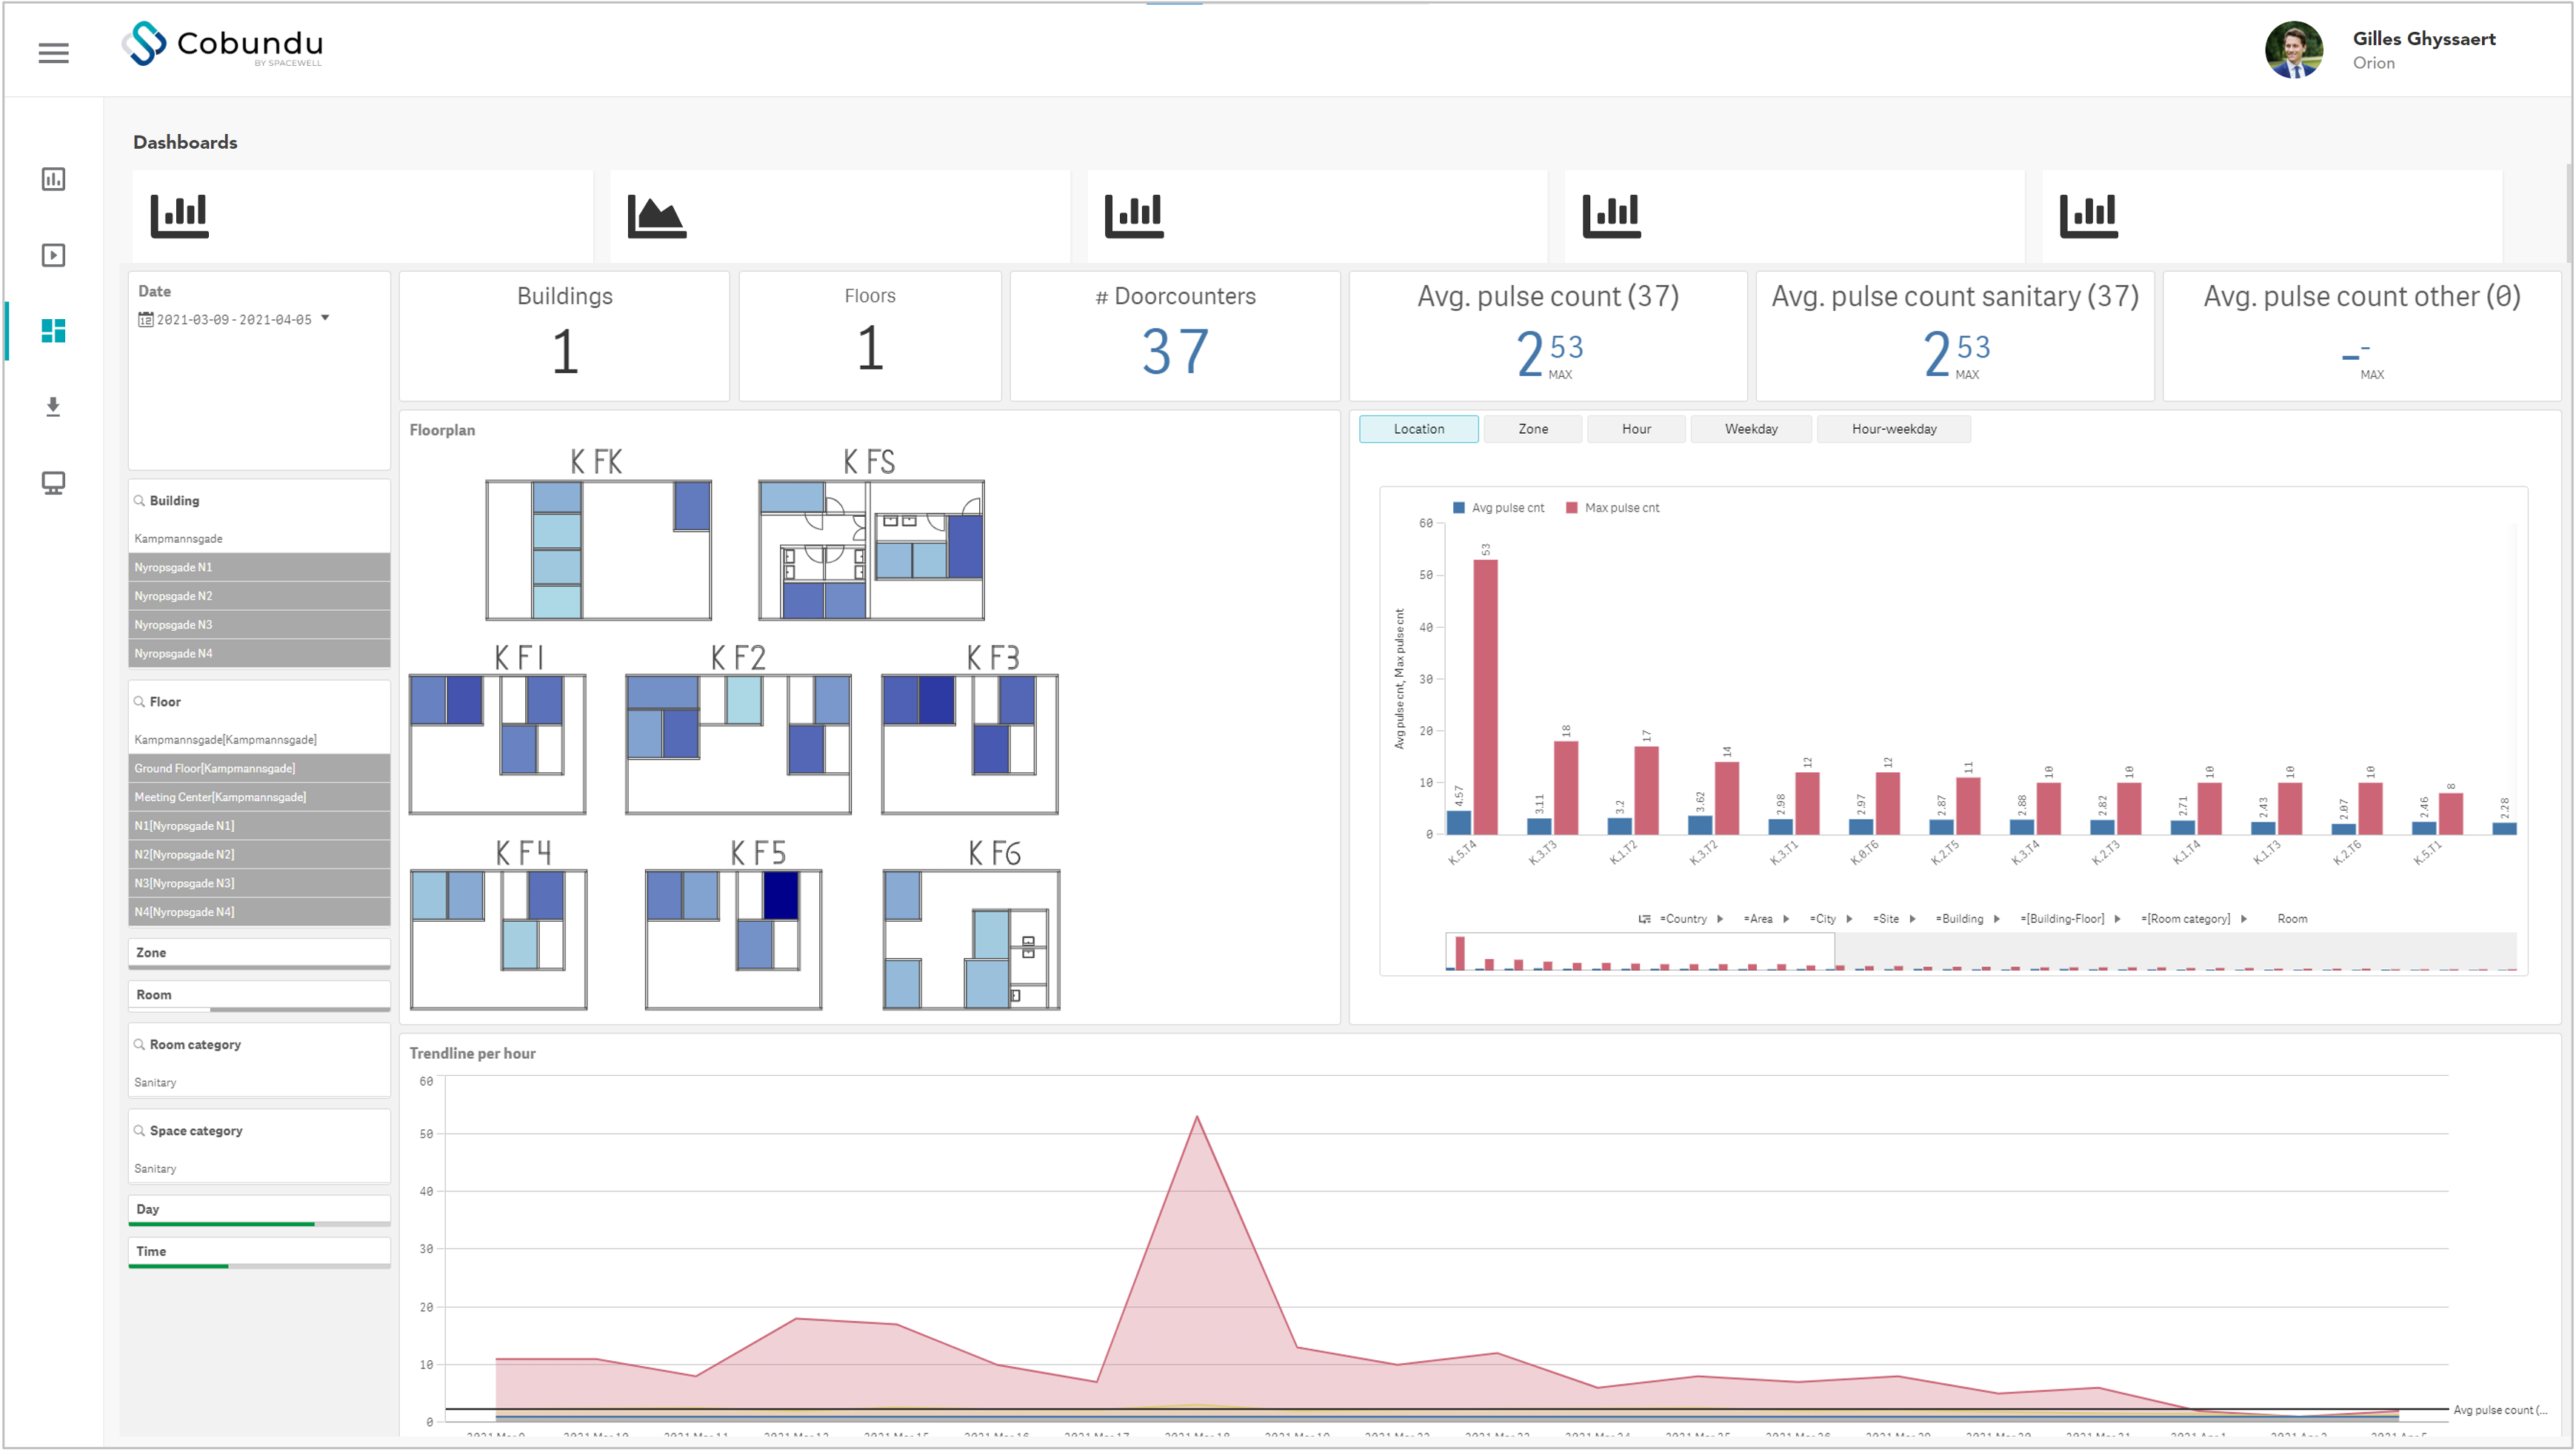Screen dimensions: 2576x1452
Task: Open Gilles Ghyssaert profile avatar
Action: 2293,50
